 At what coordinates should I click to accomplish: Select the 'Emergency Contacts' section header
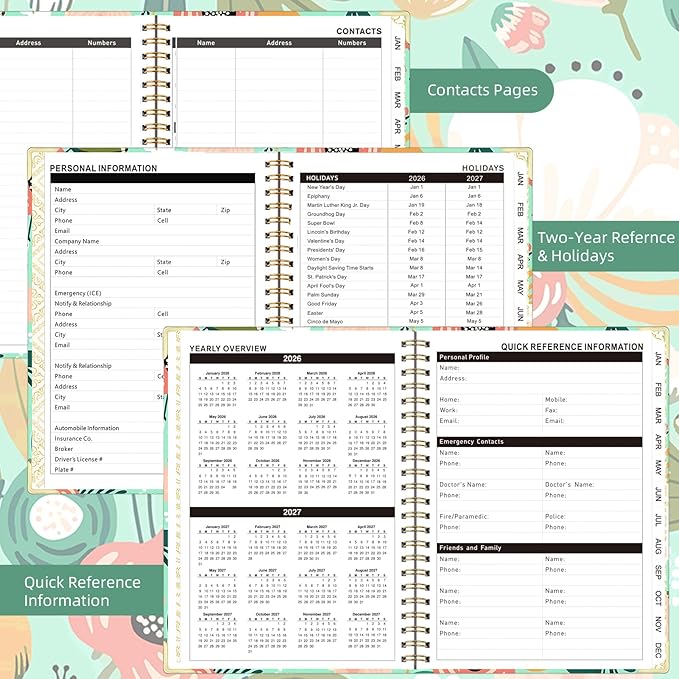539,442
